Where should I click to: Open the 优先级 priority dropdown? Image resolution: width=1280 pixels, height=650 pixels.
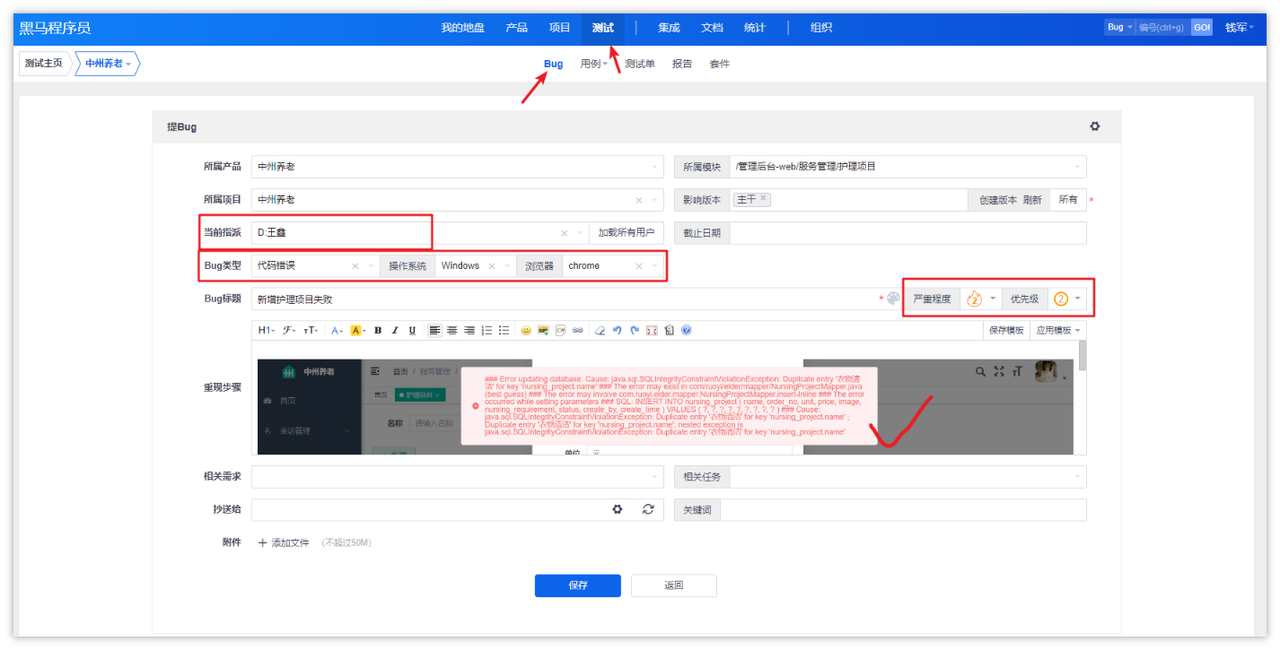click(x=1066, y=299)
